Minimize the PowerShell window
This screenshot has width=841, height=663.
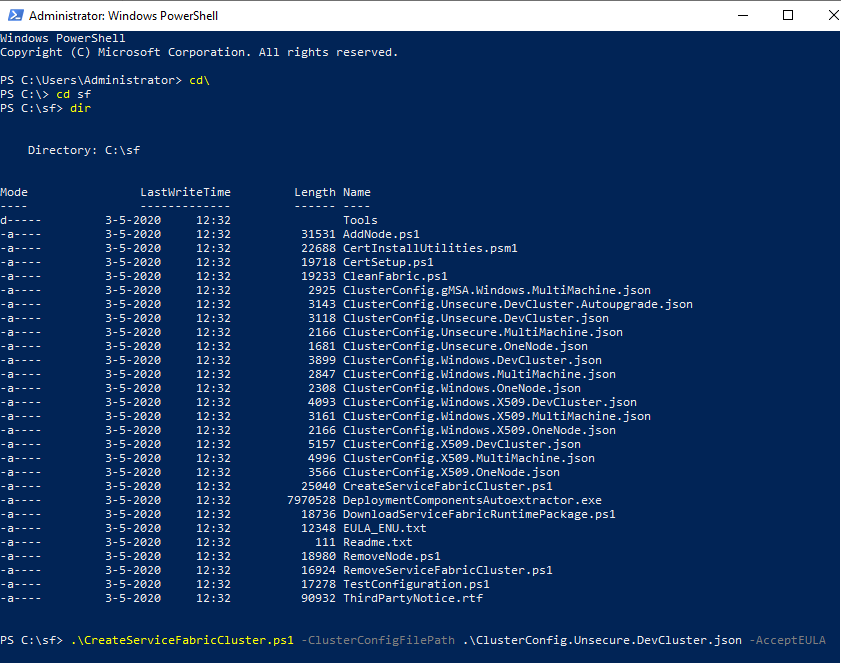[743, 16]
